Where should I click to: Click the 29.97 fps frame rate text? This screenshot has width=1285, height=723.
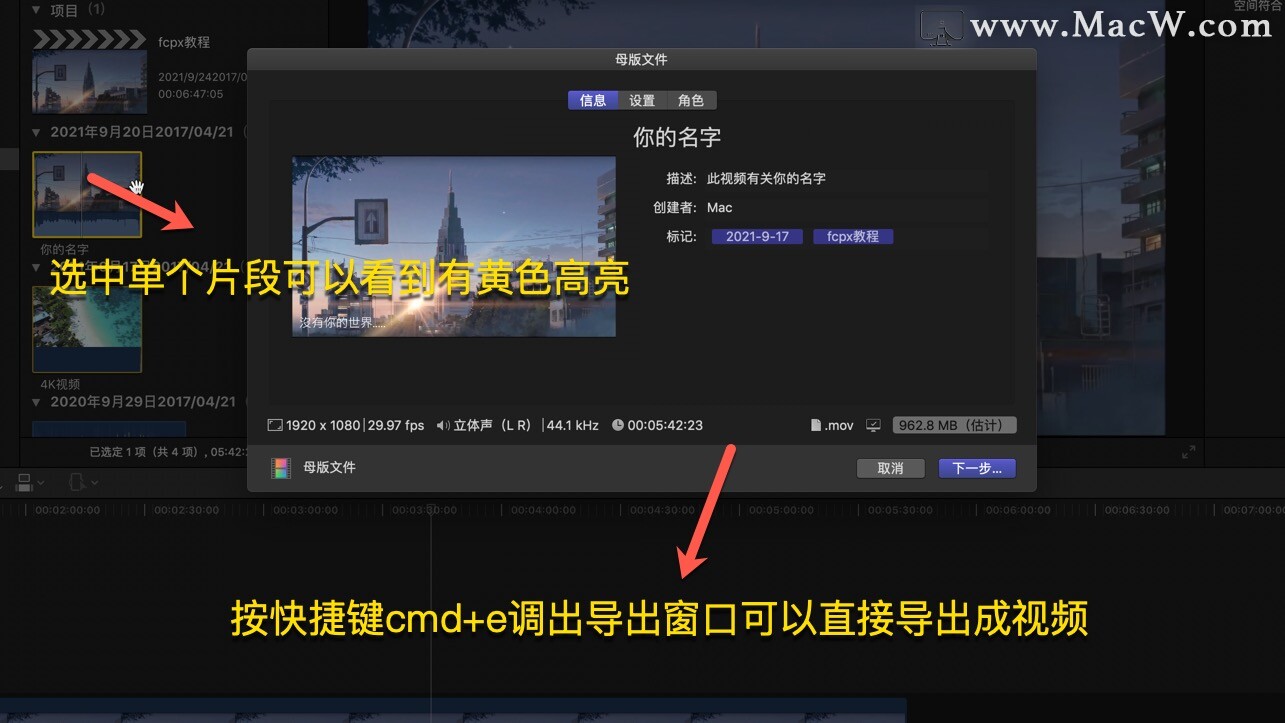click(396, 425)
